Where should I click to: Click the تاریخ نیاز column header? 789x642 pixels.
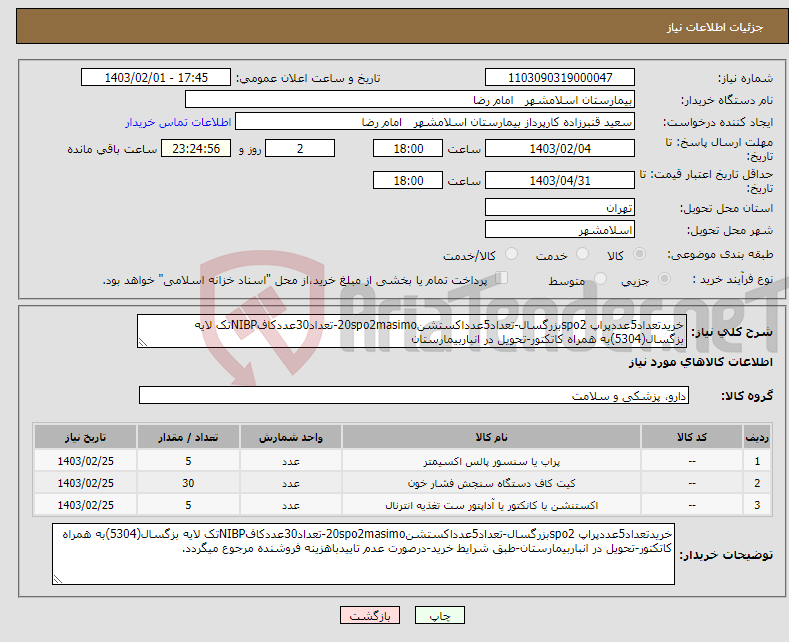pos(86,437)
